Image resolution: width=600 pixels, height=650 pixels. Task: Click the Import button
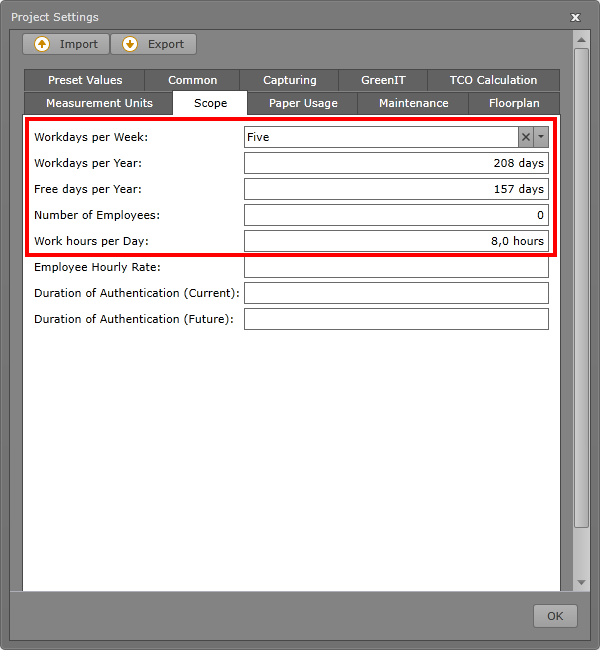coord(66,44)
